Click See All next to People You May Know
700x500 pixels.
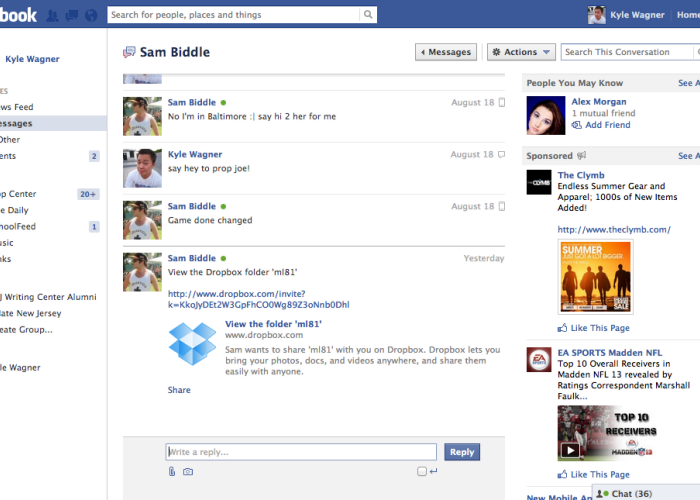[689, 83]
